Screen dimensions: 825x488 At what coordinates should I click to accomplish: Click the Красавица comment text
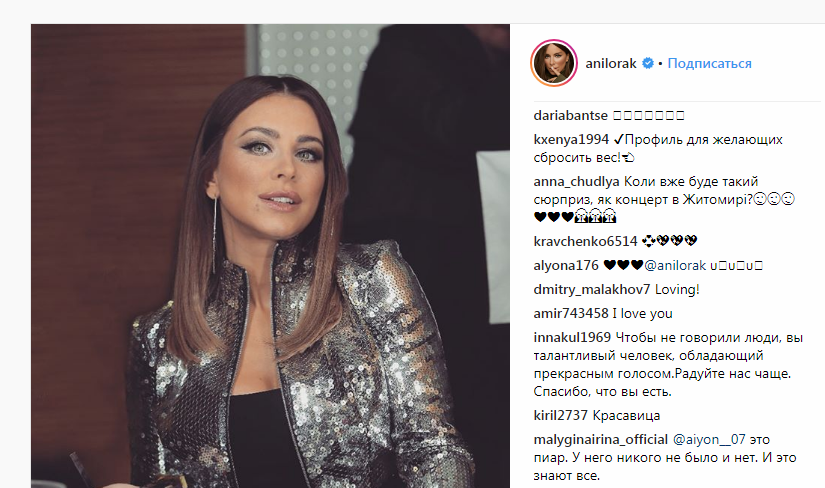pos(626,415)
